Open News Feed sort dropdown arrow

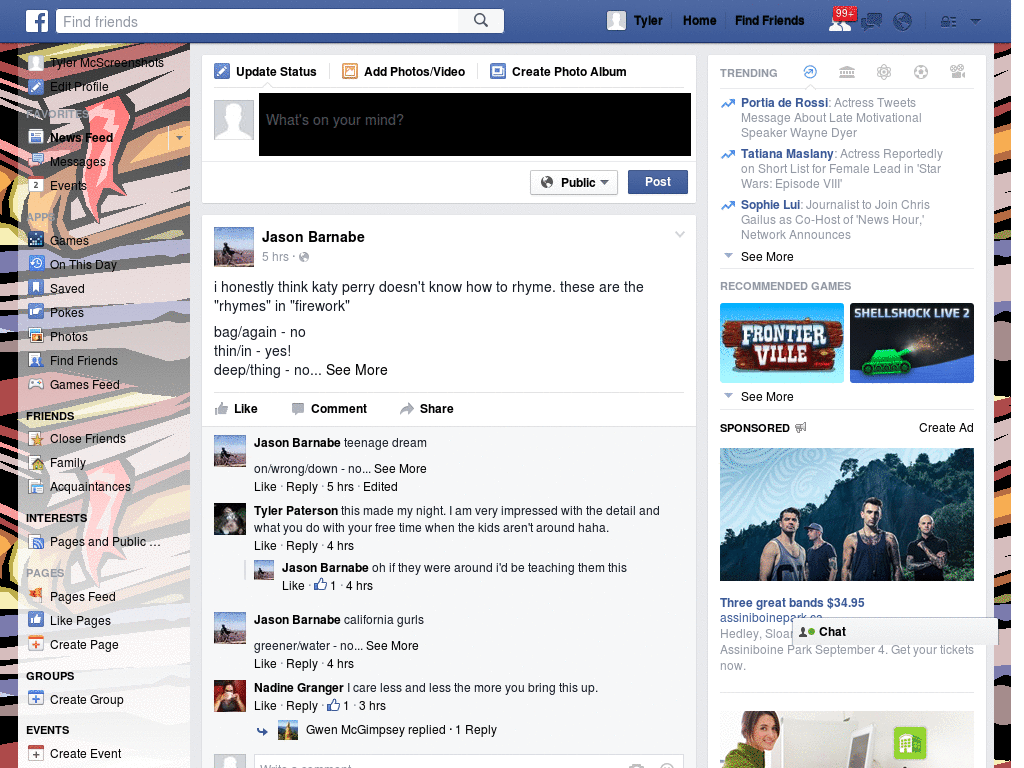[179, 138]
